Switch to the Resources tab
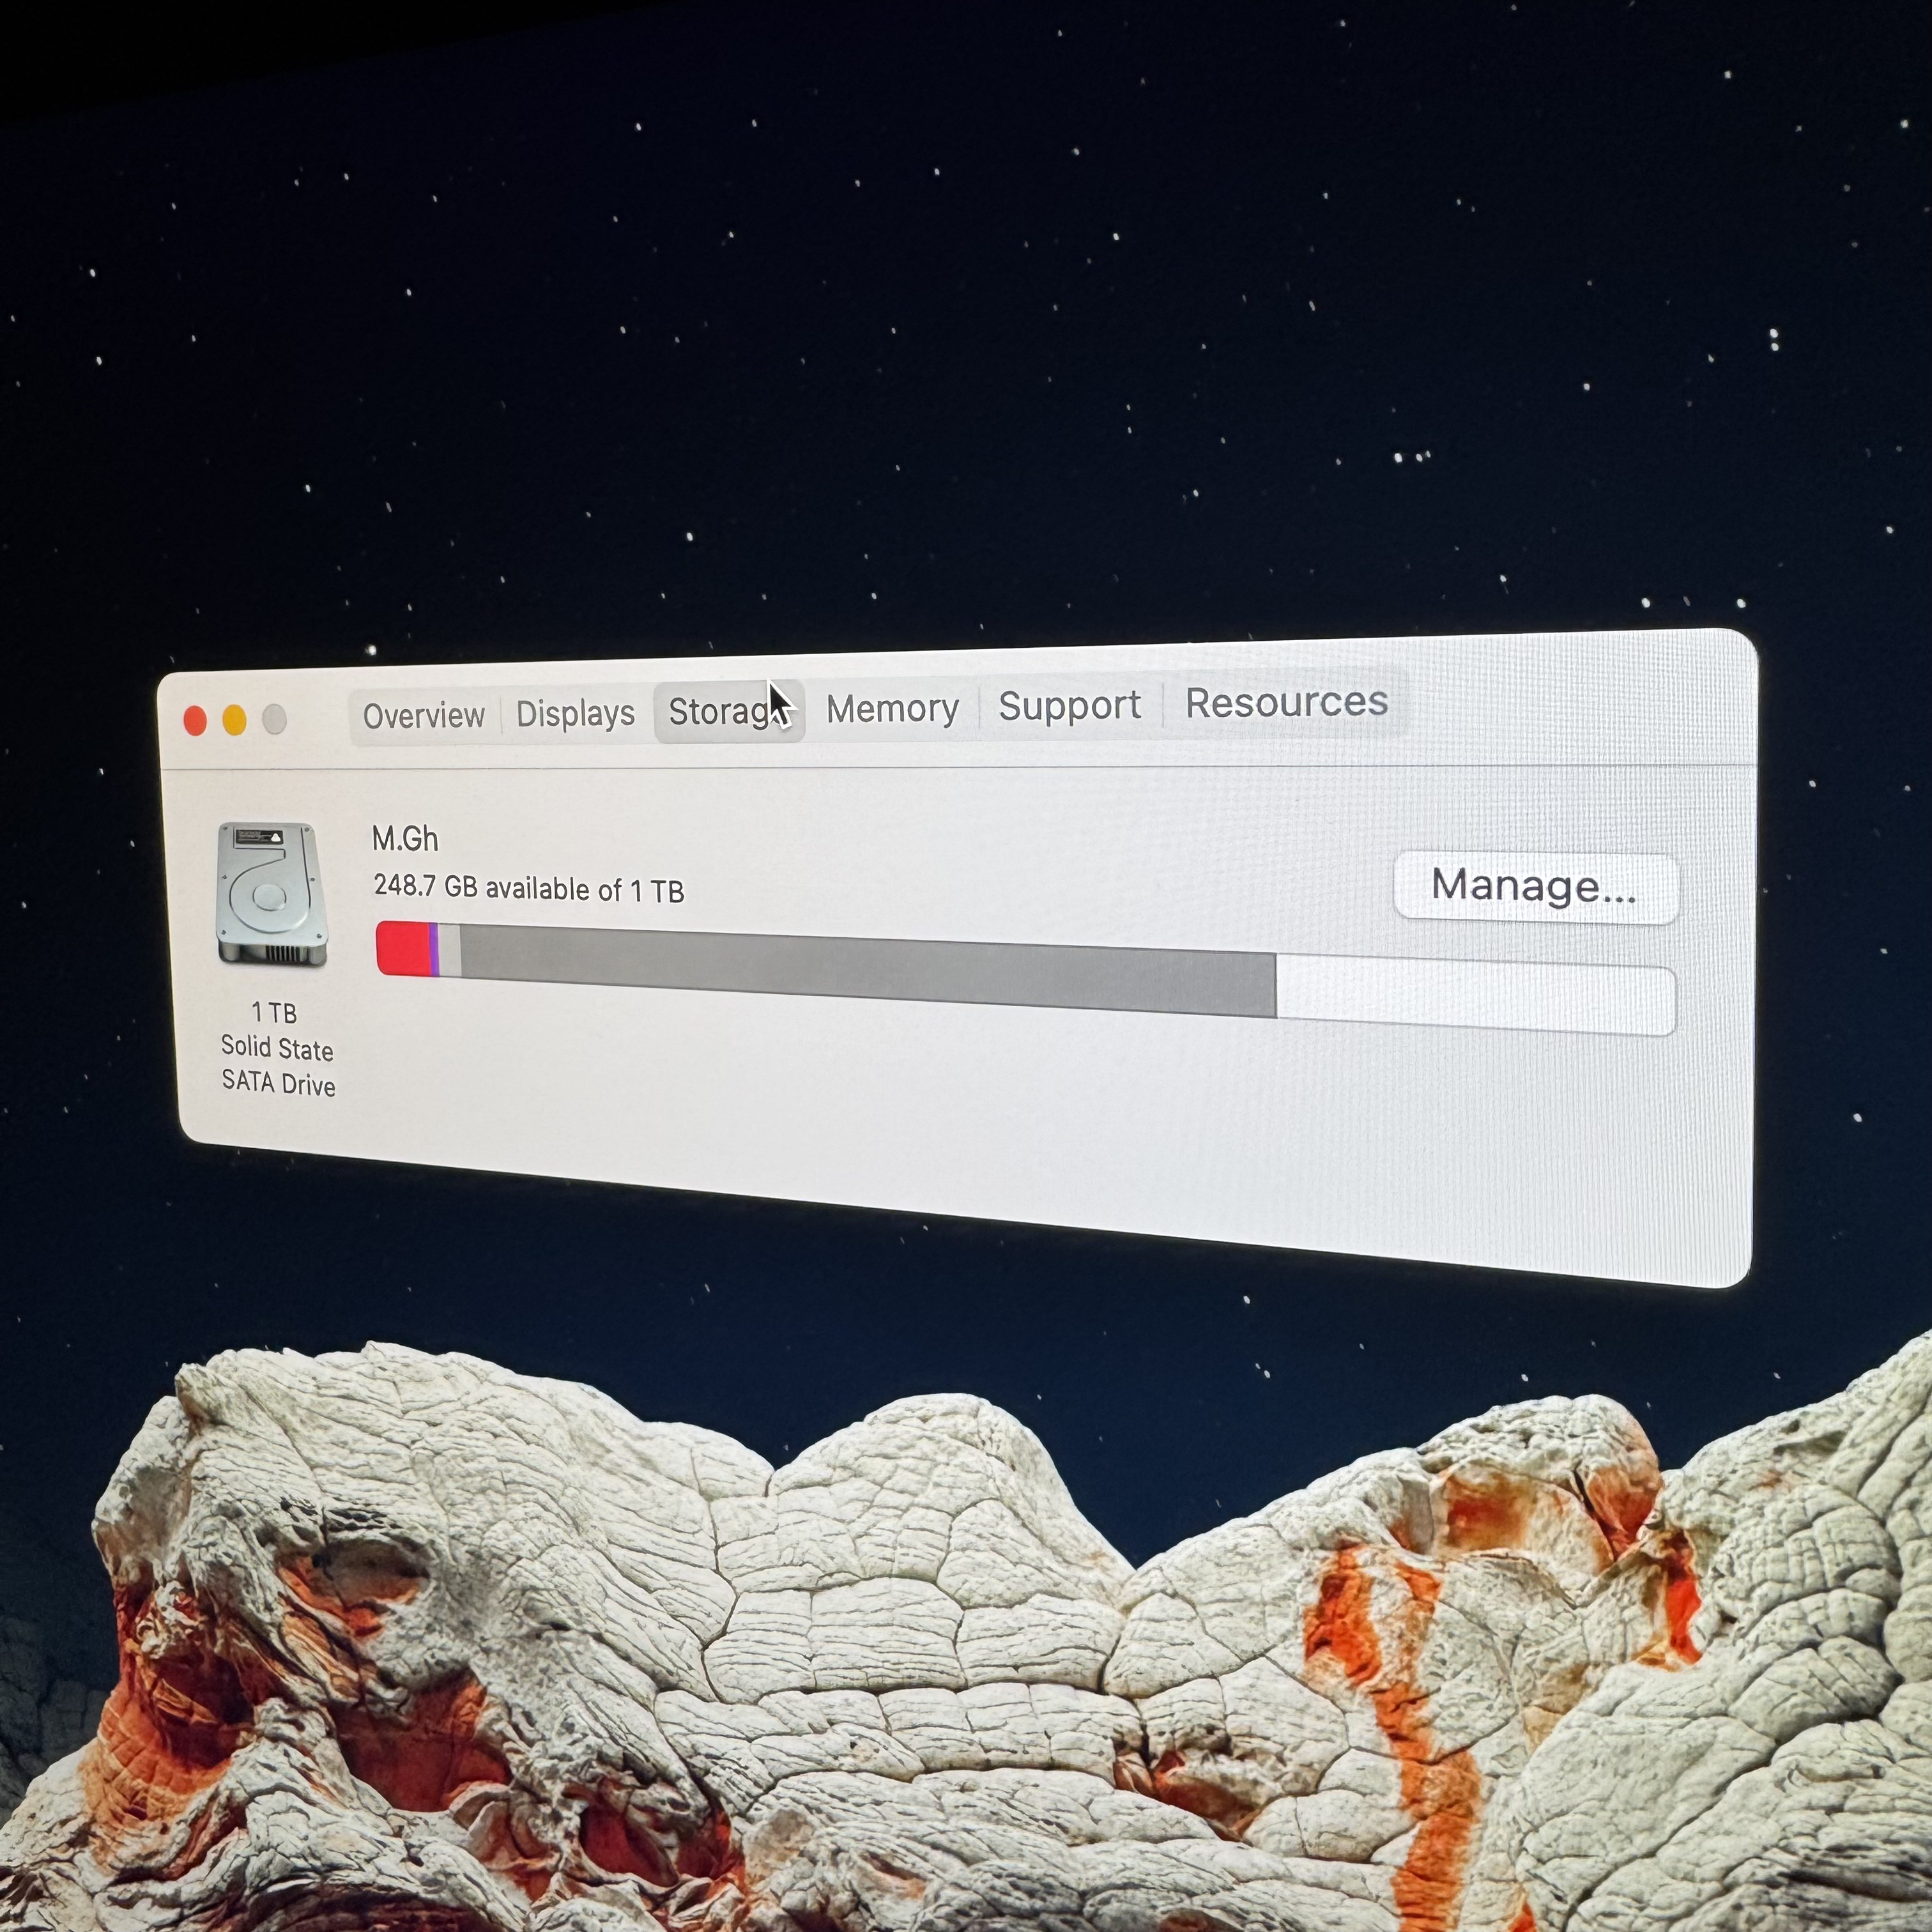The width and height of the screenshot is (1932, 1932). pyautogui.click(x=1286, y=702)
